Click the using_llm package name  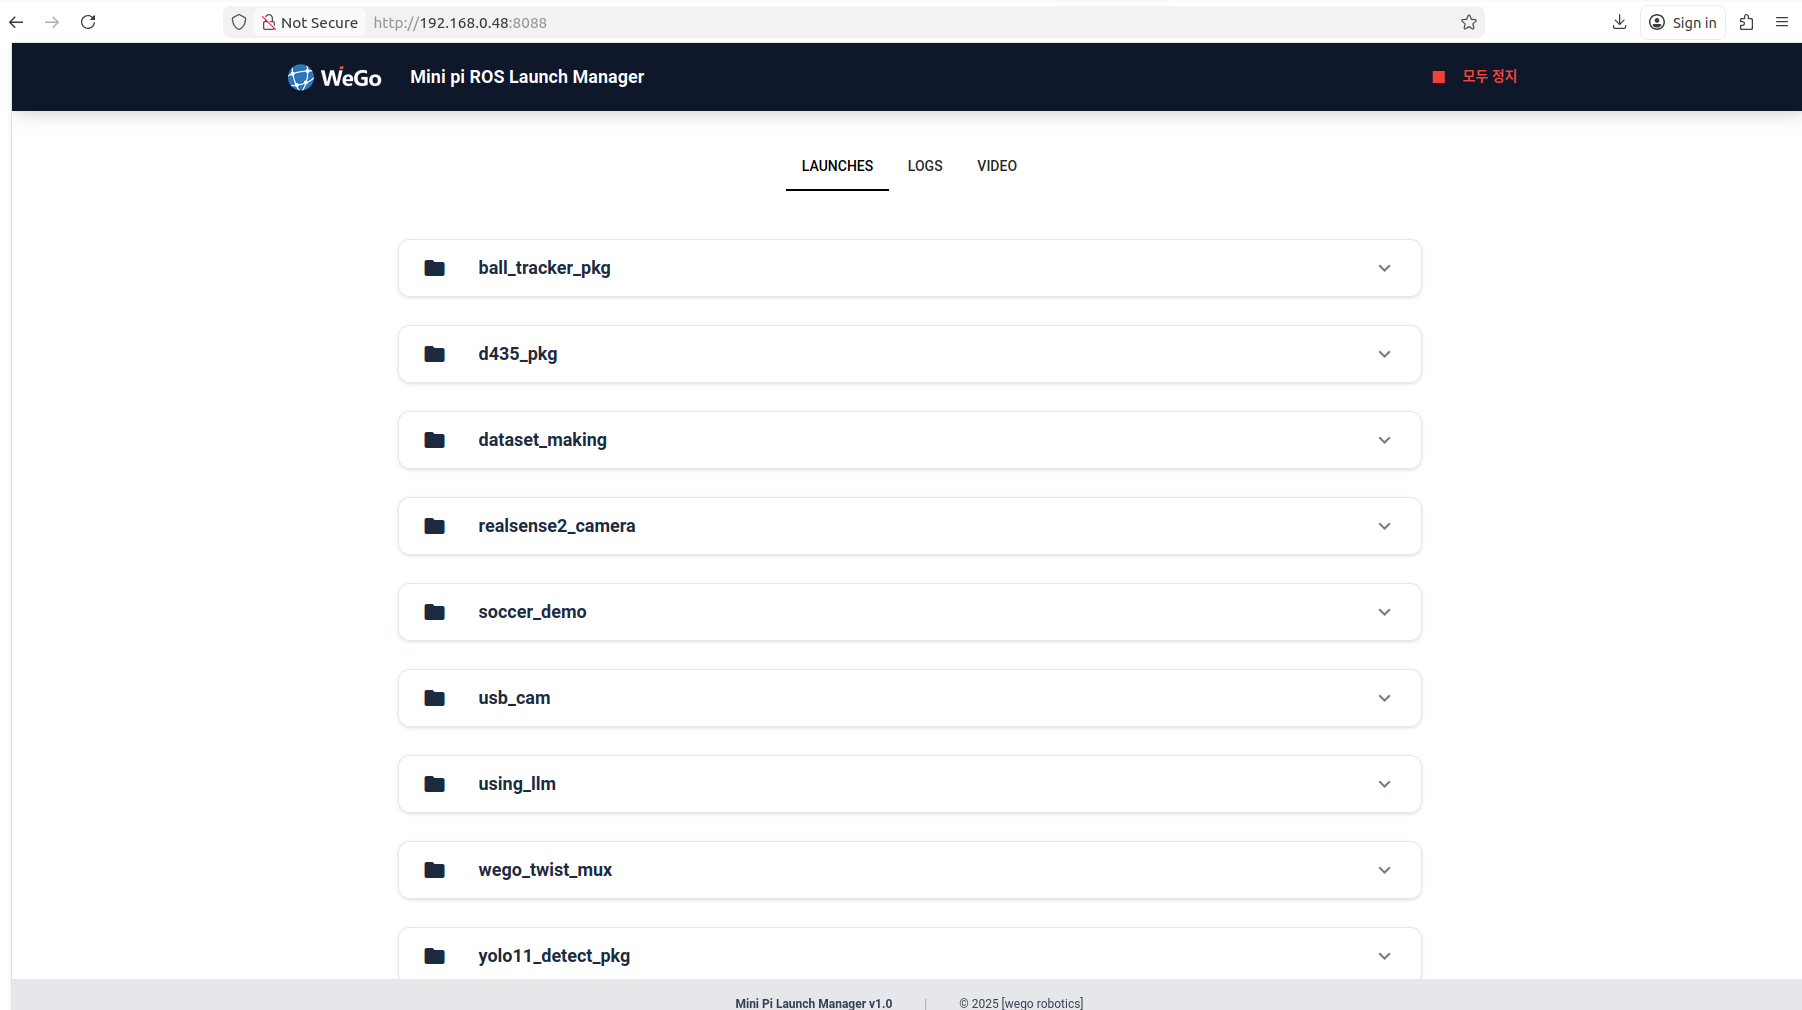click(517, 784)
